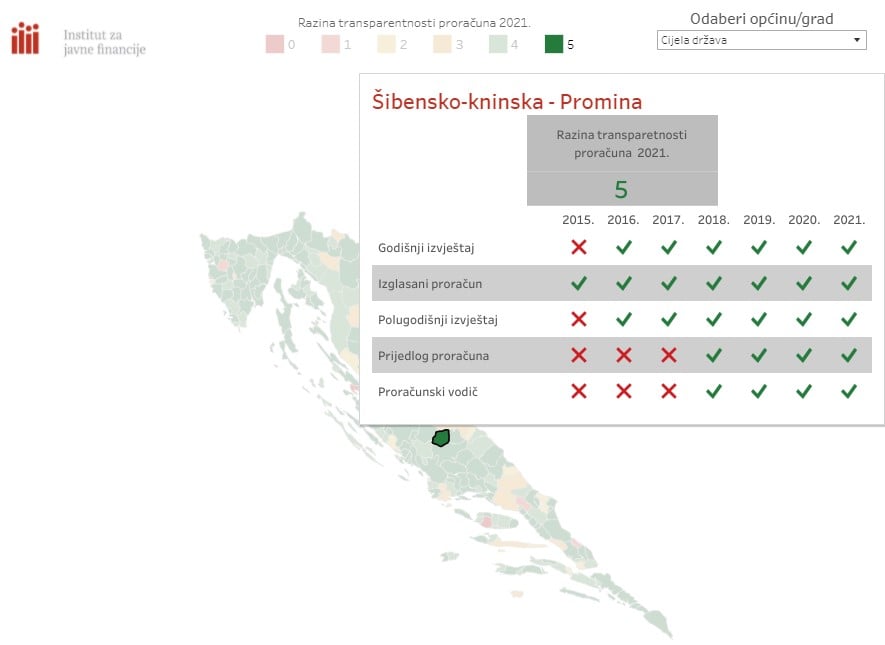885x645 pixels.
Task: Click the green checkmark for Proračunski vodič 2021
Action: point(849,391)
